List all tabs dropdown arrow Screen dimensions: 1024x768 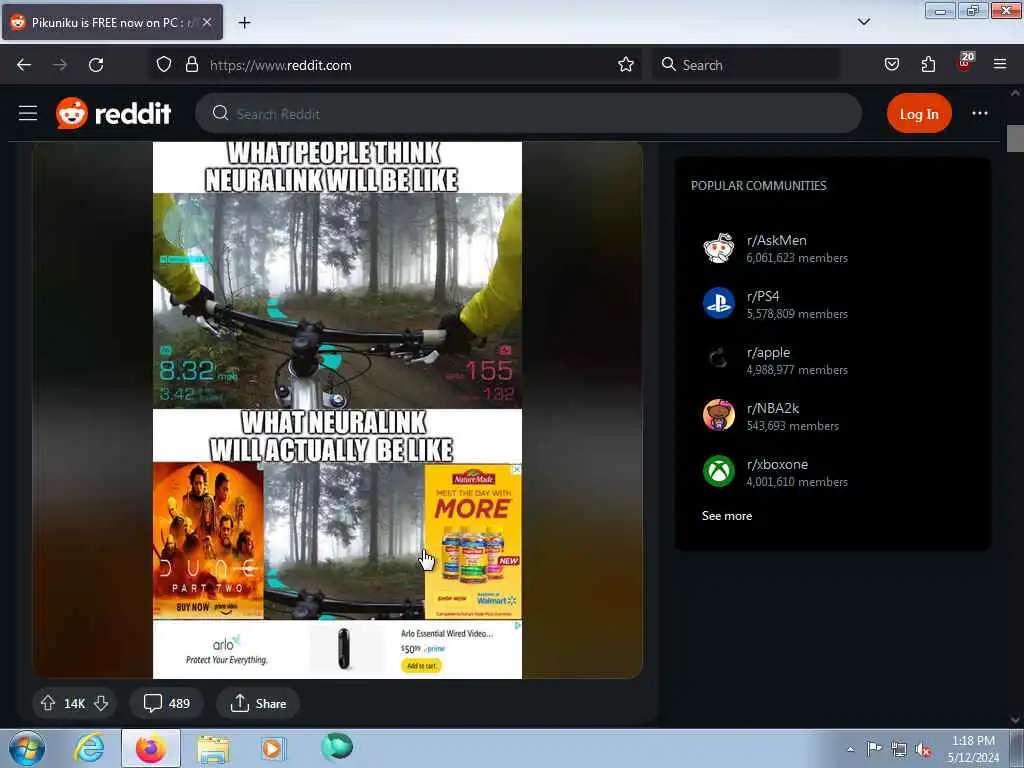pyautogui.click(x=863, y=22)
